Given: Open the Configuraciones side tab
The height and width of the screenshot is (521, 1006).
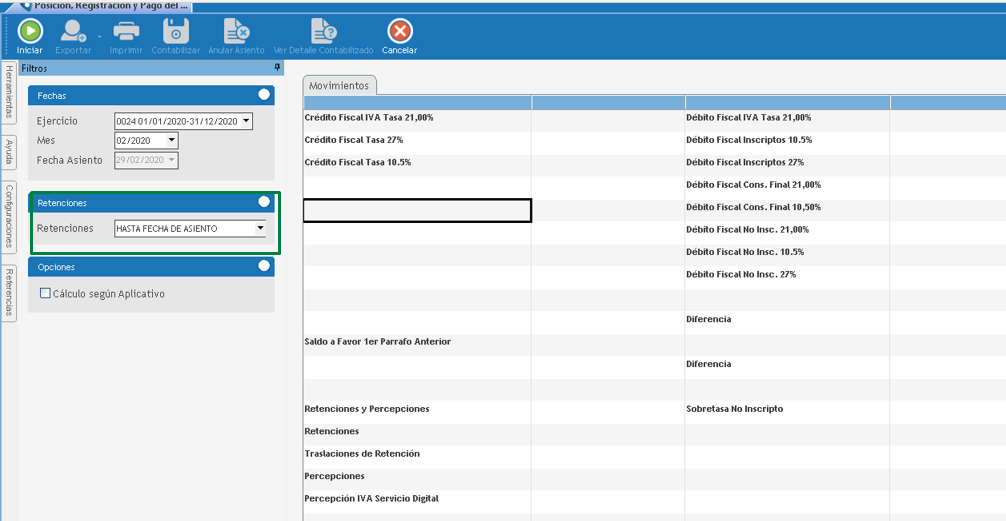Looking at the screenshot, I should point(9,215).
